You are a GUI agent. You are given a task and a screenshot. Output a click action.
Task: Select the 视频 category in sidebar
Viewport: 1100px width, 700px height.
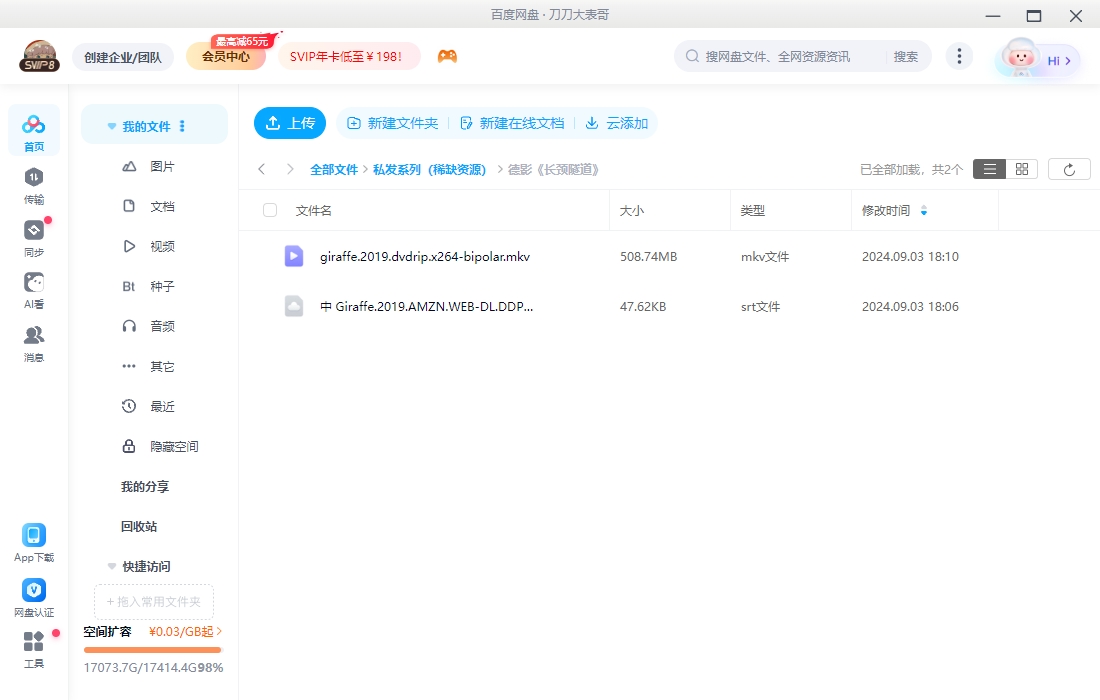pyautogui.click(x=163, y=246)
